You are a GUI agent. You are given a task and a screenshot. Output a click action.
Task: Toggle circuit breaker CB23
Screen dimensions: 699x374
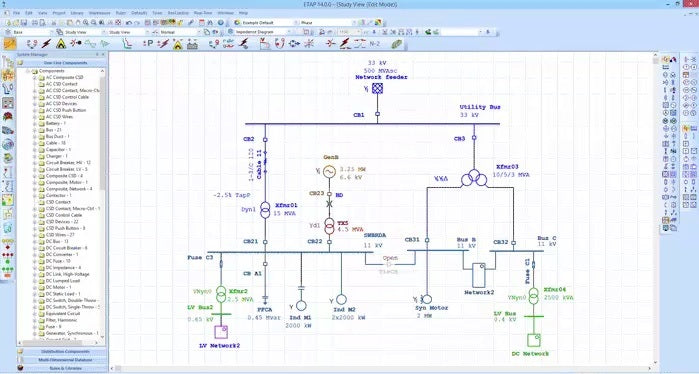(x=329, y=194)
